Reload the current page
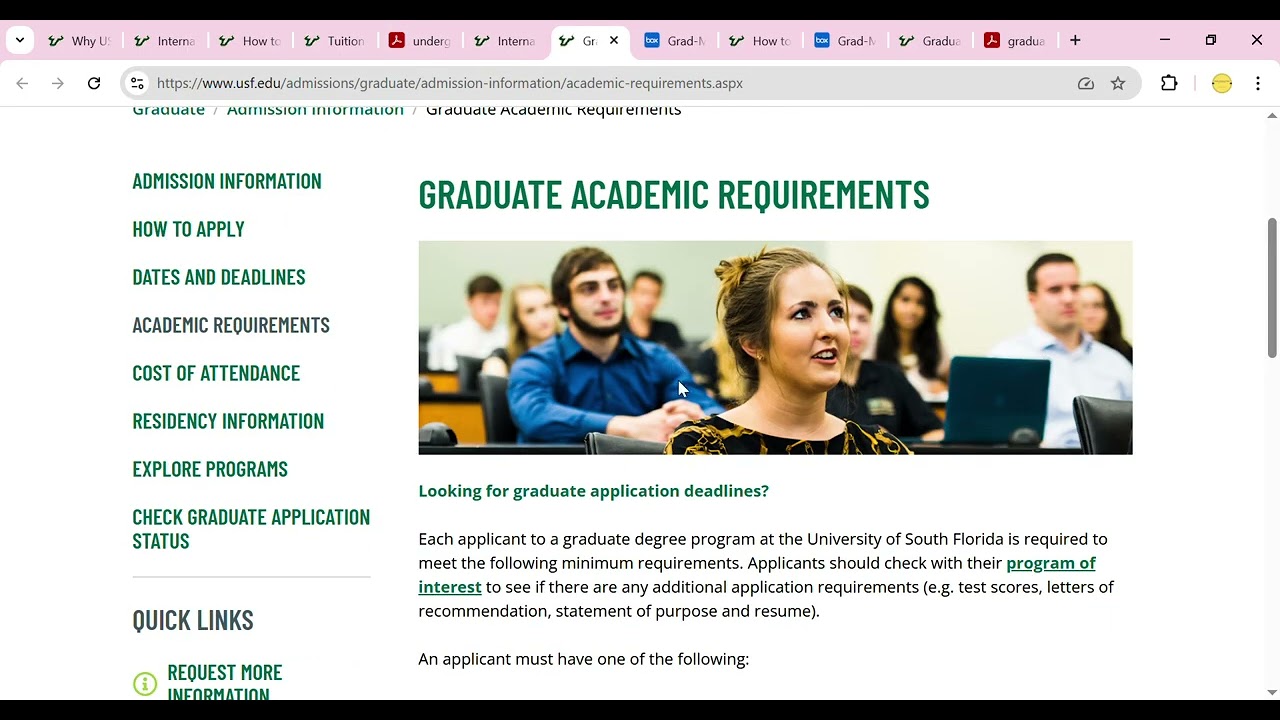Viewport: 1280px width, 720px height. [x=94, y=84]
